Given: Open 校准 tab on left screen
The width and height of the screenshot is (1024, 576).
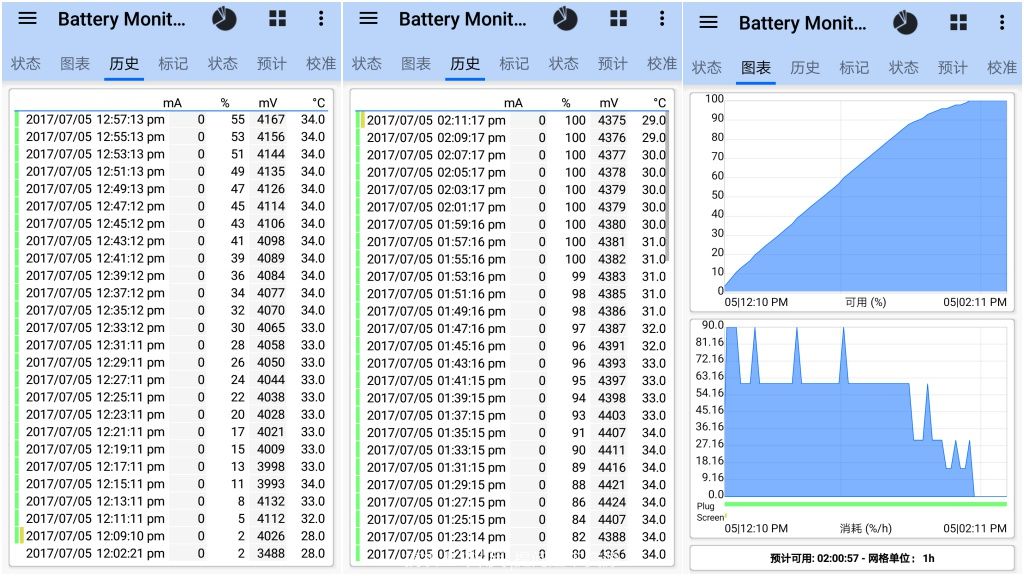Looking at the screenshot, I should click(x=321, y=63).
